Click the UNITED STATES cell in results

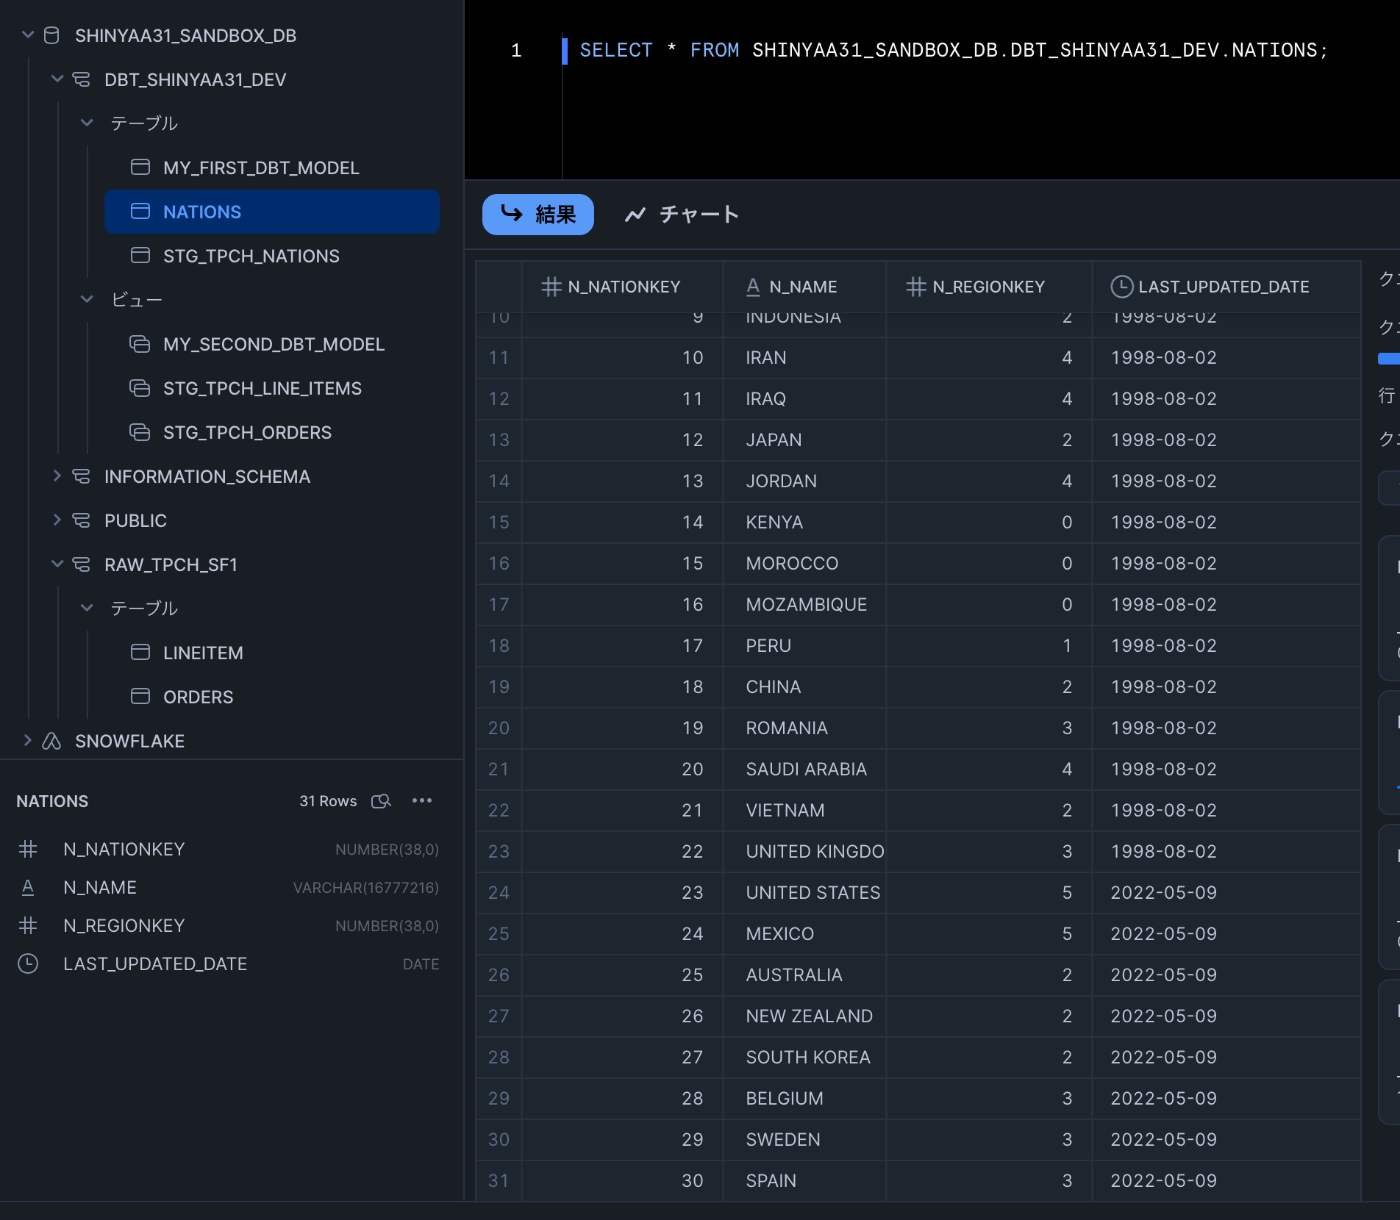[804, 892]
